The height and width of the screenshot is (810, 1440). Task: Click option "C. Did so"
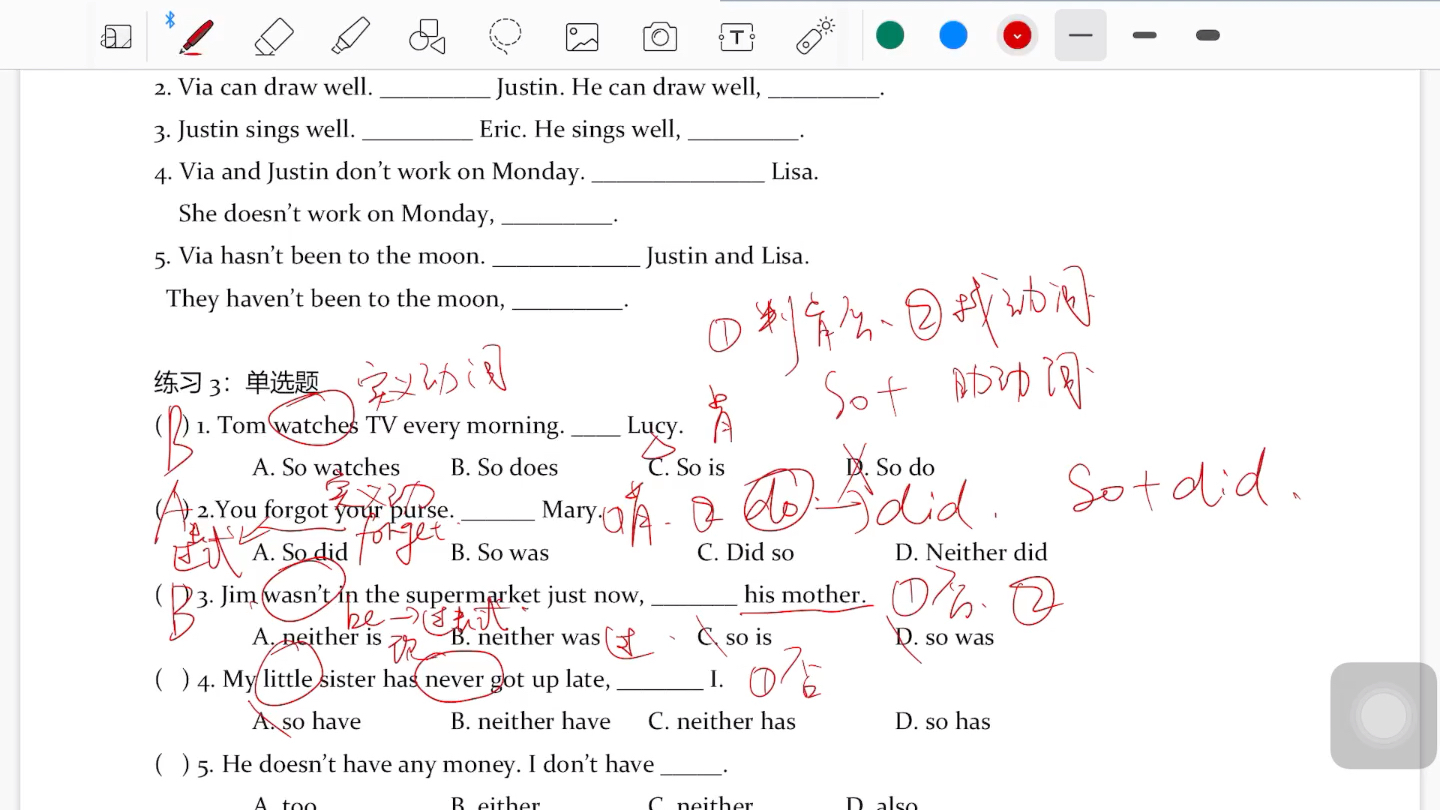coord(745,552)
